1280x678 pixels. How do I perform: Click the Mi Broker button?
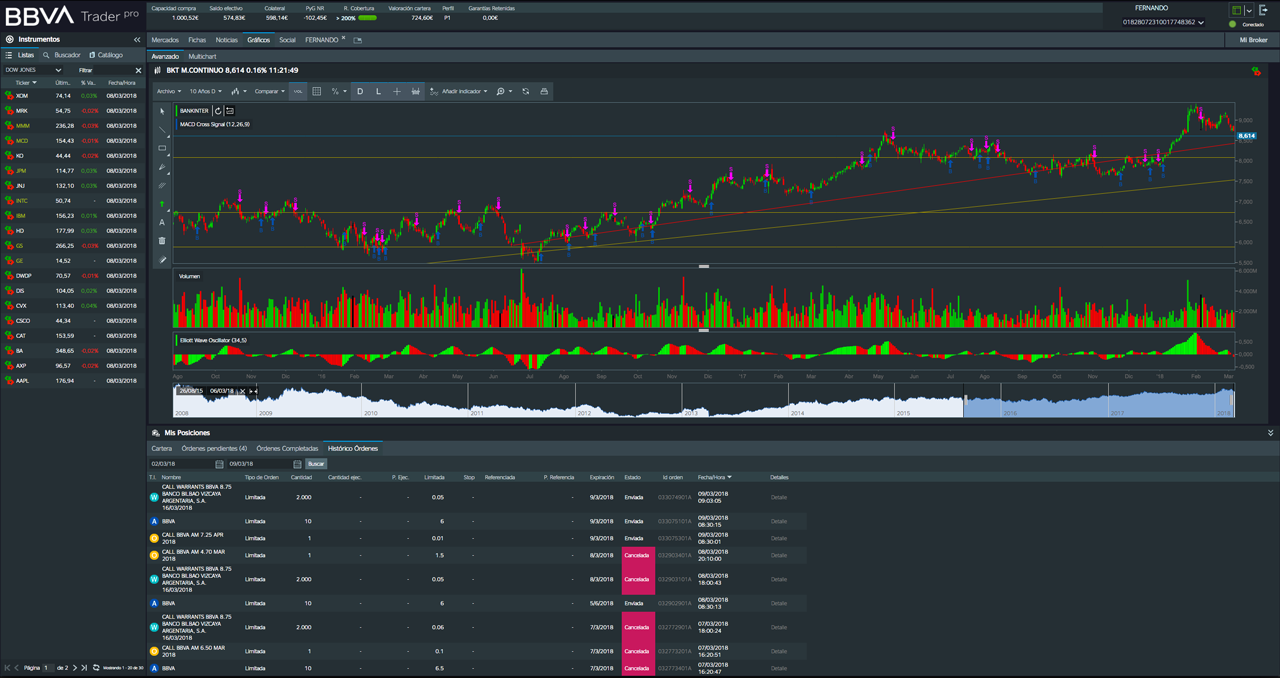coord(1252,40)
